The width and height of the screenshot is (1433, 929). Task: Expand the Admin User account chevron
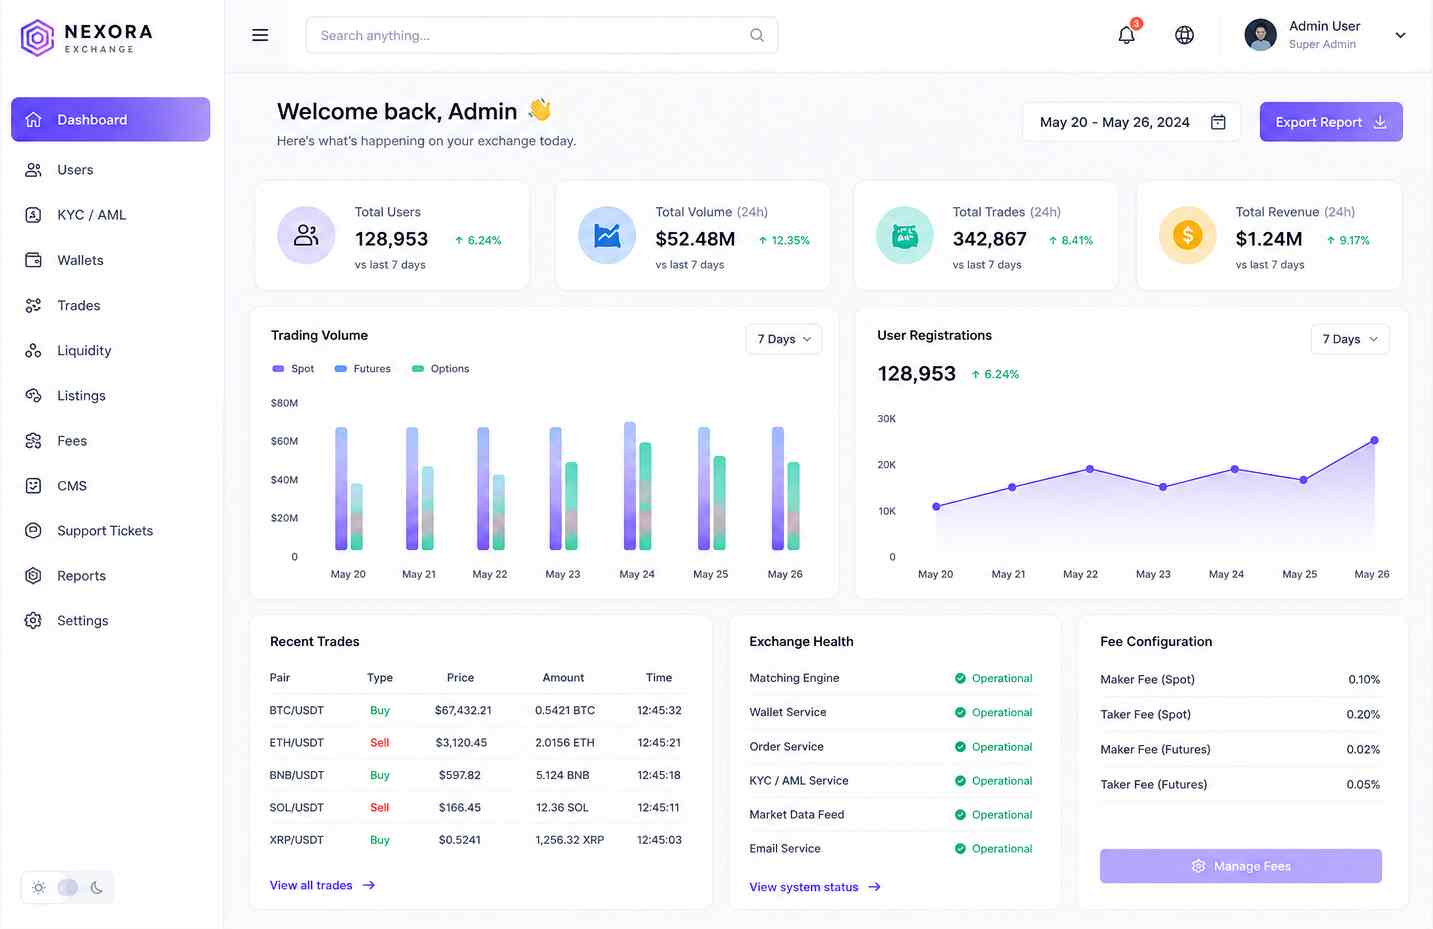click(x=1400, y=35)
